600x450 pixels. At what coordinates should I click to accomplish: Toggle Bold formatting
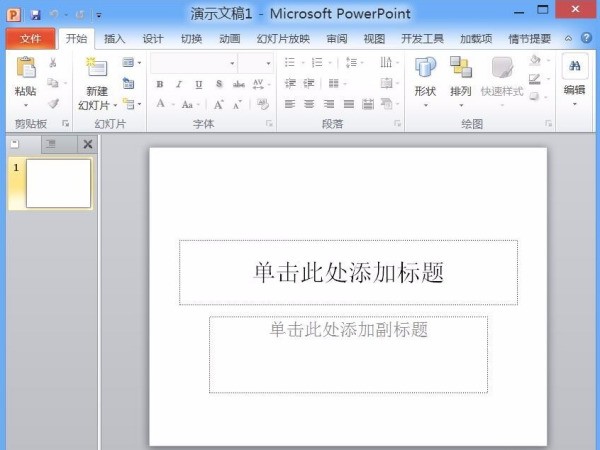click(x=160, y=84)
